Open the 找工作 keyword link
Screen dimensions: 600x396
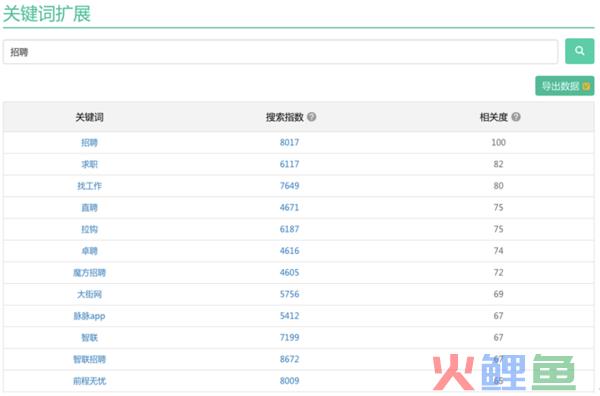(x=90, y=186)
